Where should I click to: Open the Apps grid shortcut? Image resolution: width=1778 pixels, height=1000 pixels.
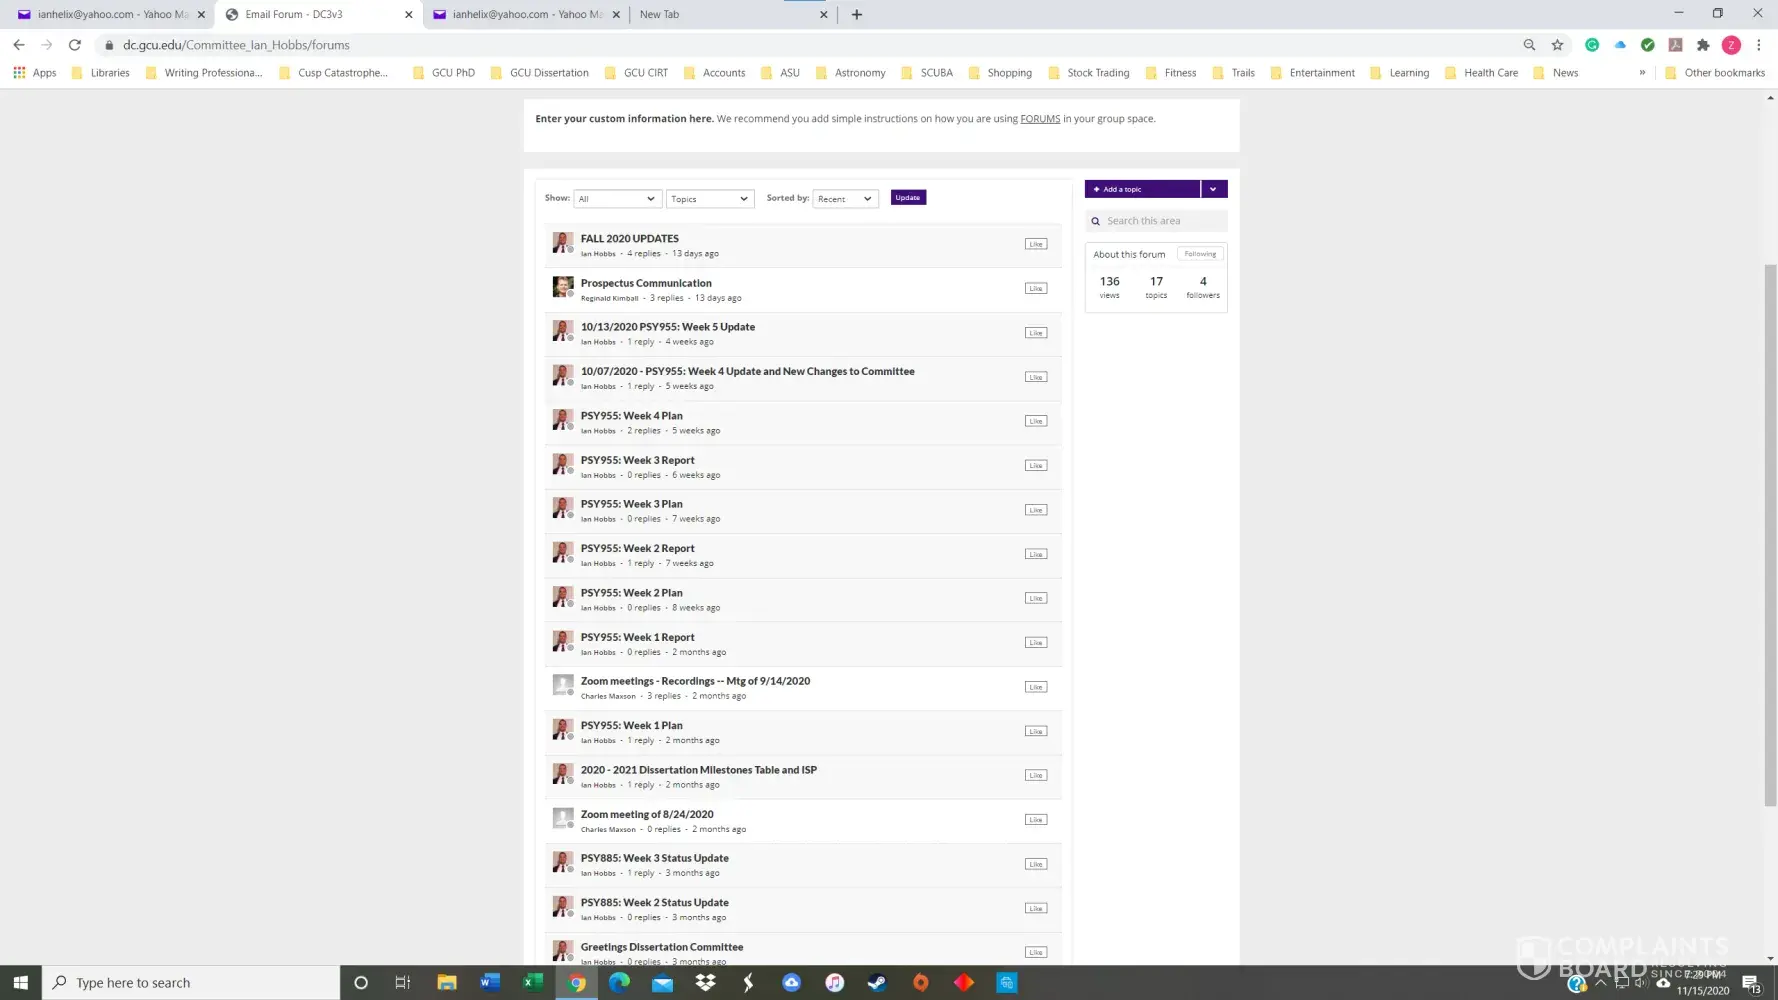[35, 73]
